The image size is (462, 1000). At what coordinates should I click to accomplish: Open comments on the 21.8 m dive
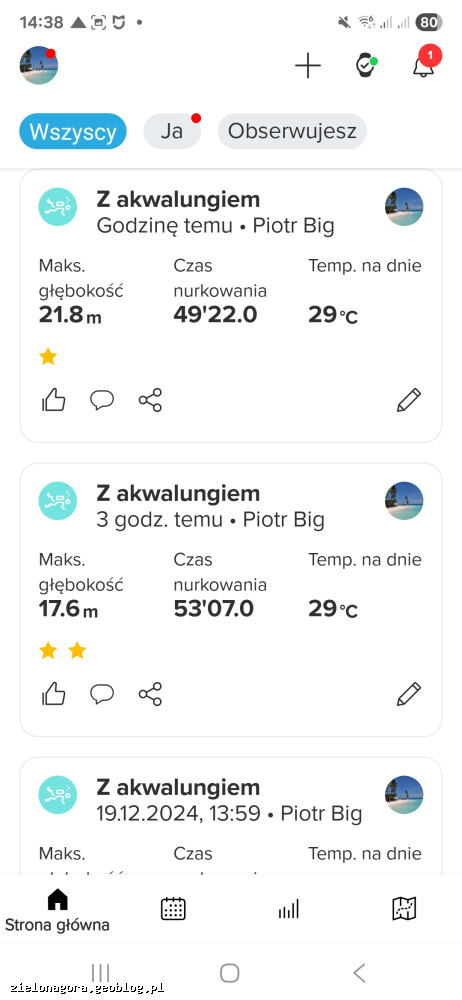pos(102,400)
